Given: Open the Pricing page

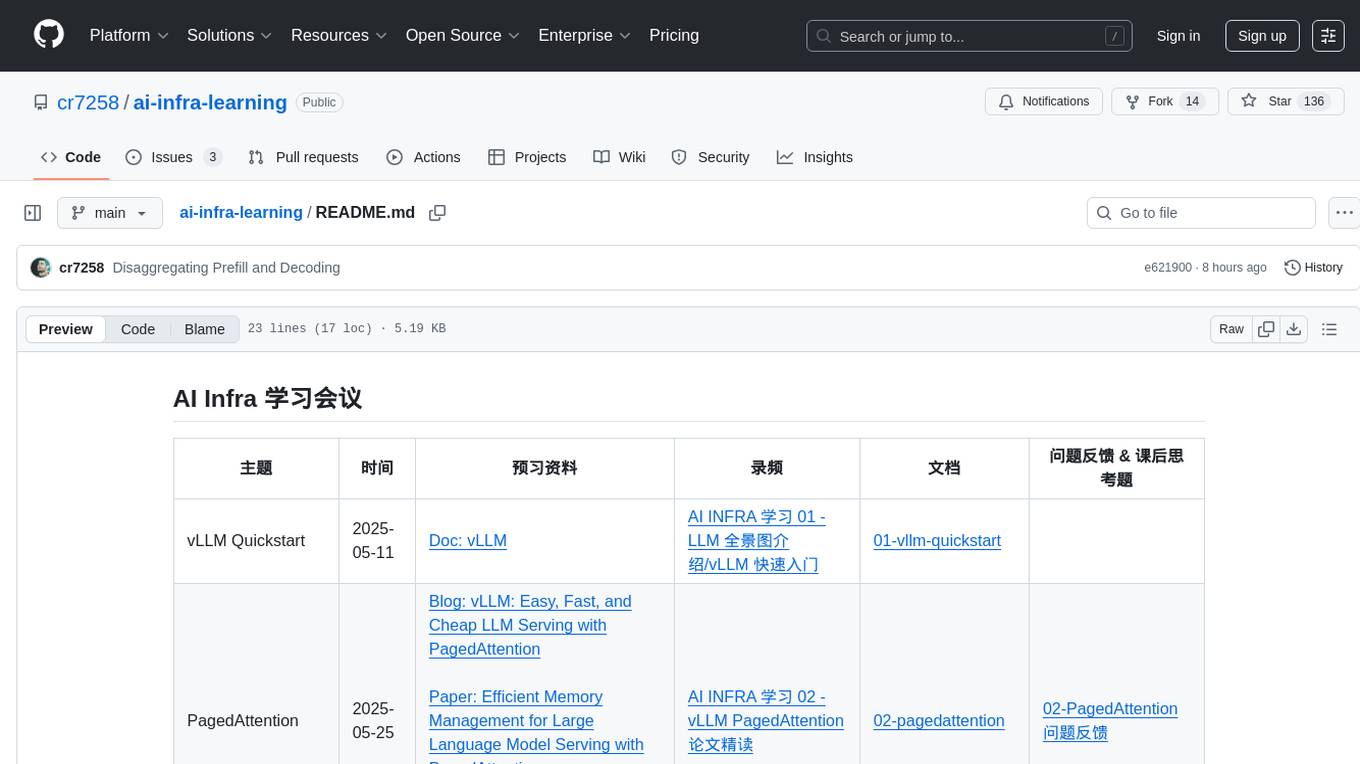Looking at the screenshot, I should click(x=674, y=35).
